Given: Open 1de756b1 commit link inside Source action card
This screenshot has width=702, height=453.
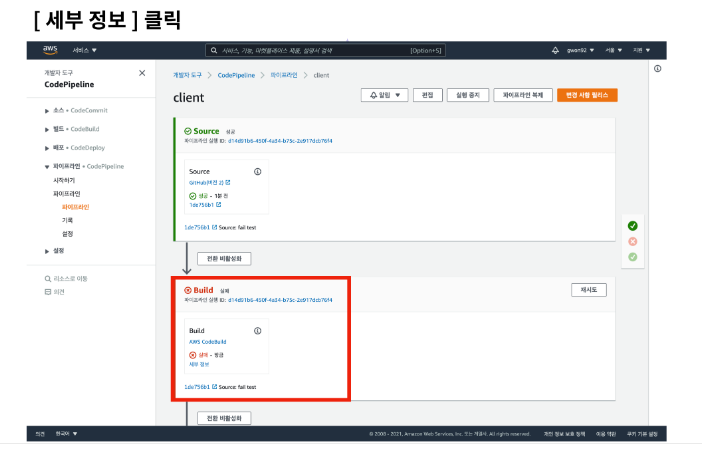Looking at the screenshot, I should (205, 205).
